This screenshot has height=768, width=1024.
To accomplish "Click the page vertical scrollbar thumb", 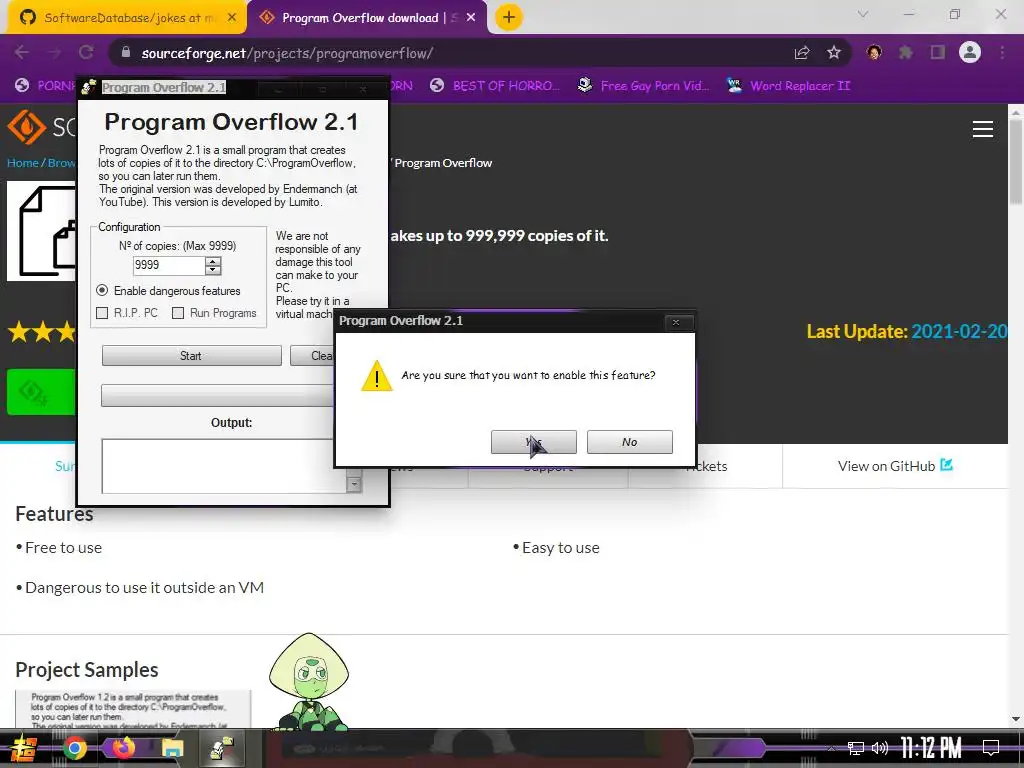I will [1016, 161].
